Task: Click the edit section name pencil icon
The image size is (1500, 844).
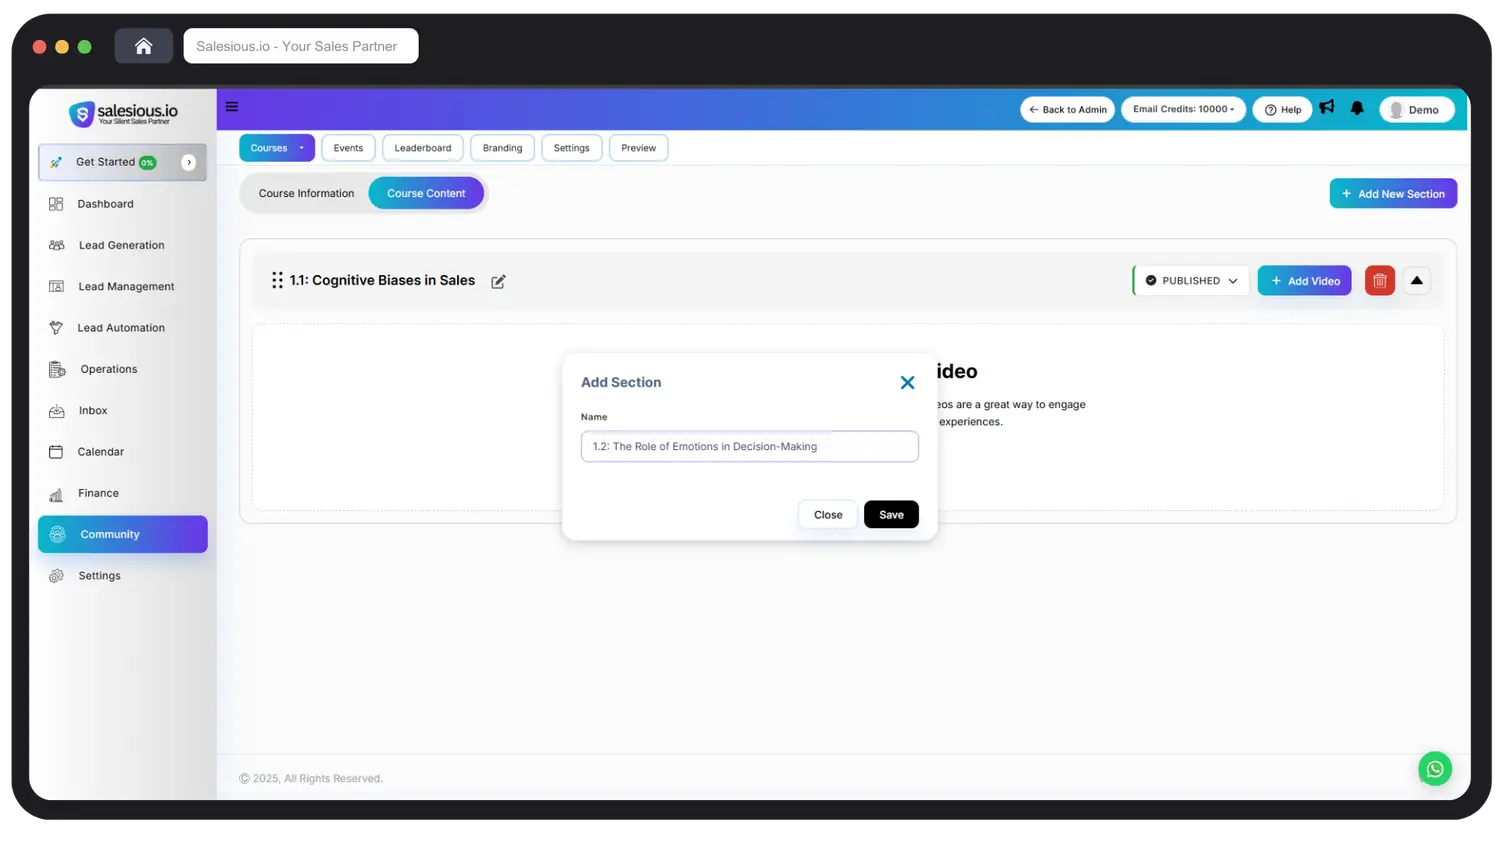Action: tap(498, 282)
